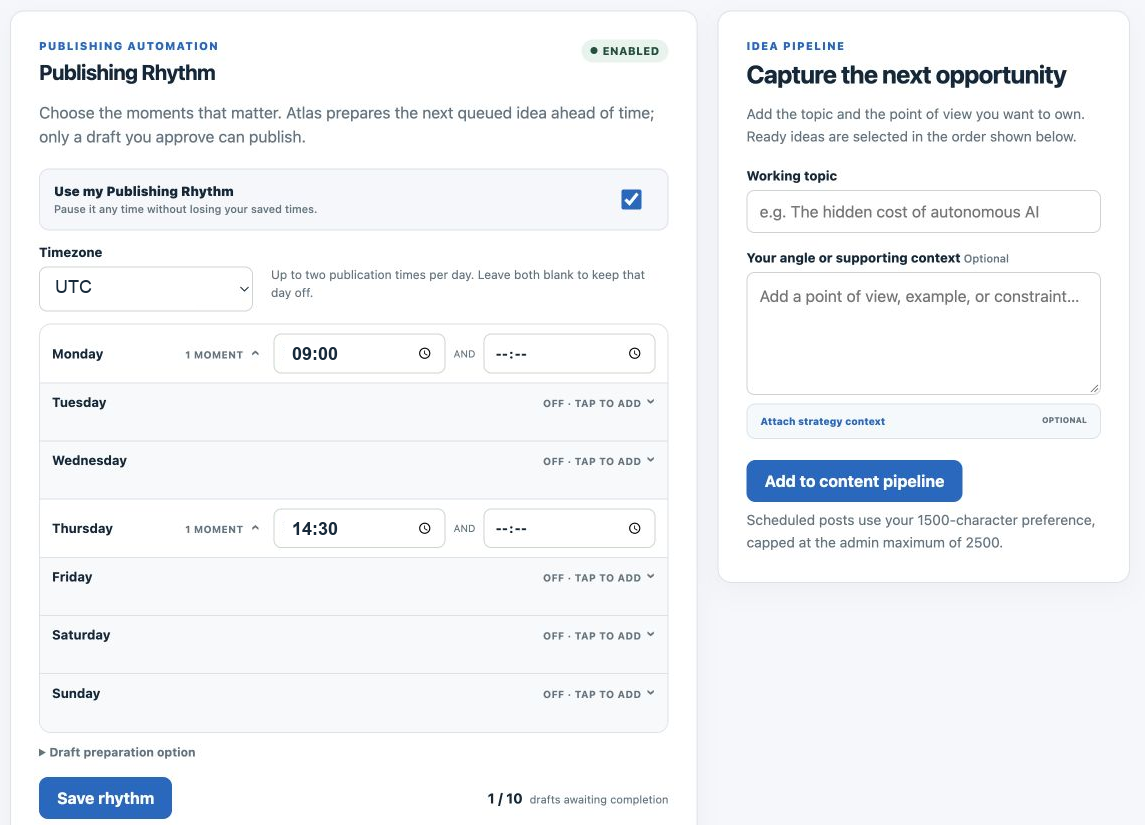Click the "Your angle or supporting context" label
This screenshot has height=825, width=1145.
point(853,258)
